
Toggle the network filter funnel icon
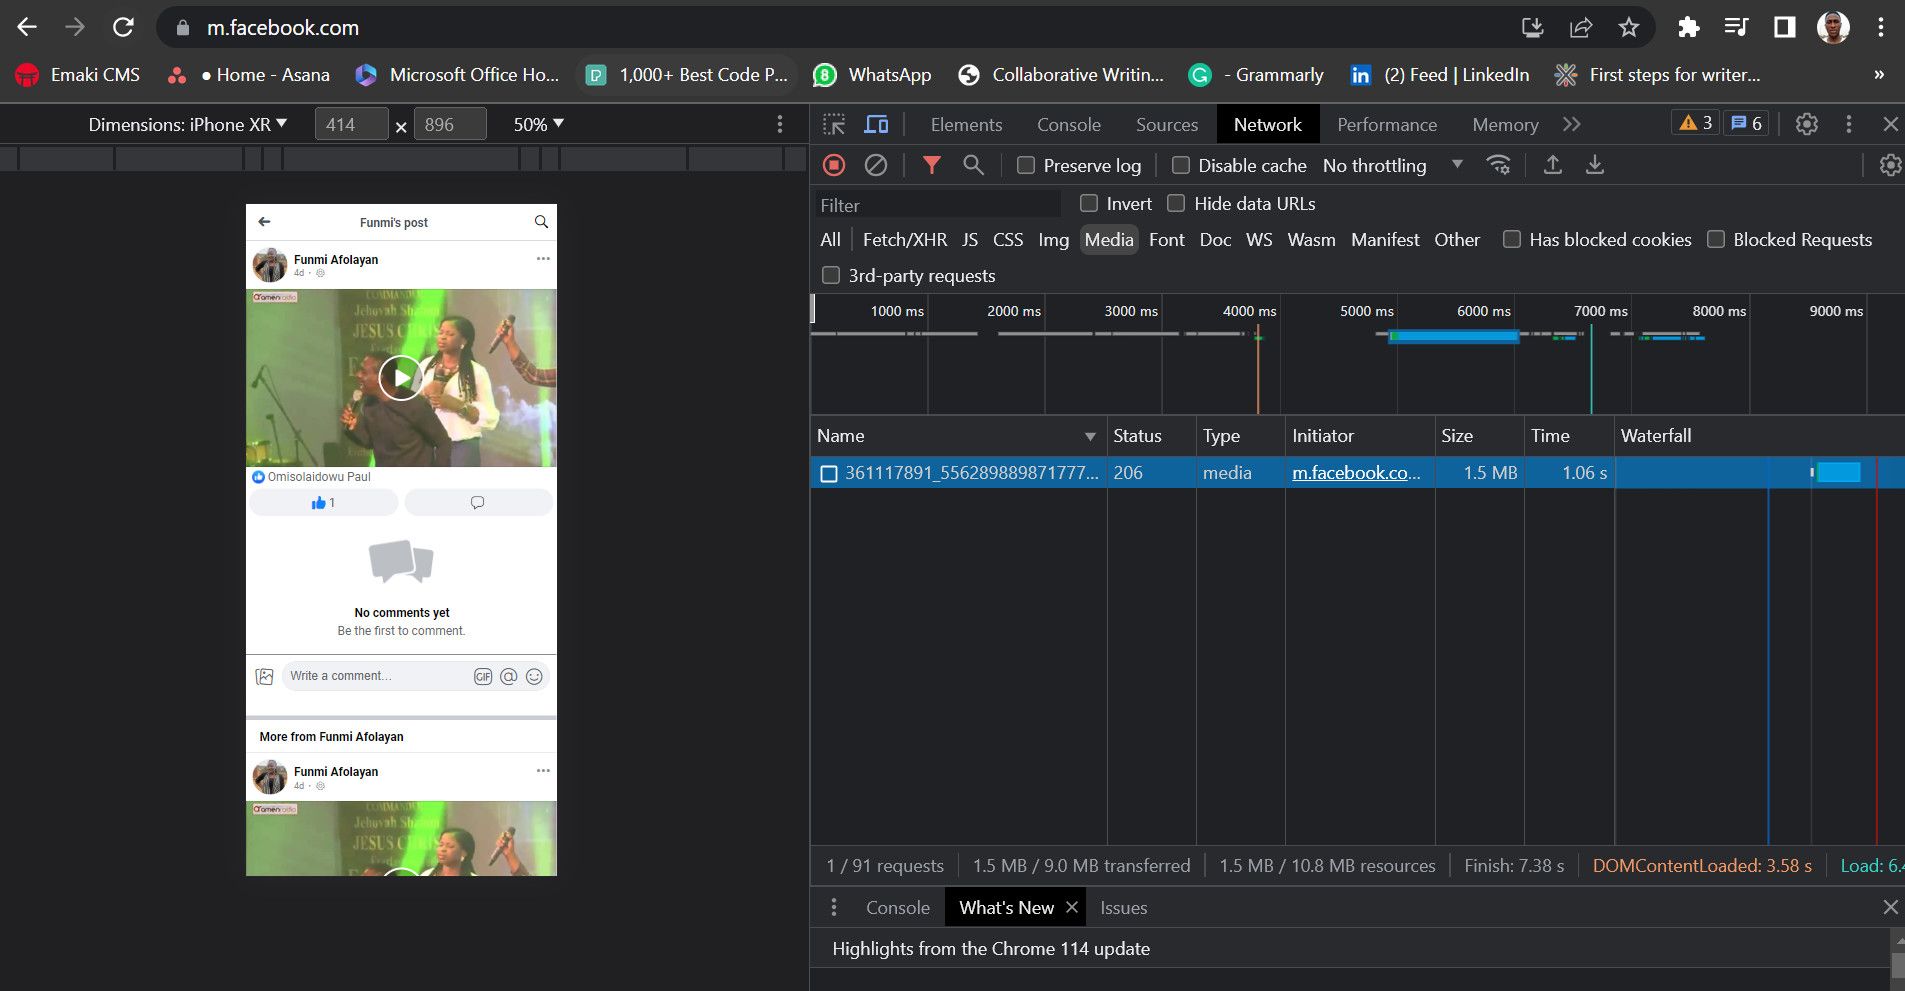pos(931,165)
